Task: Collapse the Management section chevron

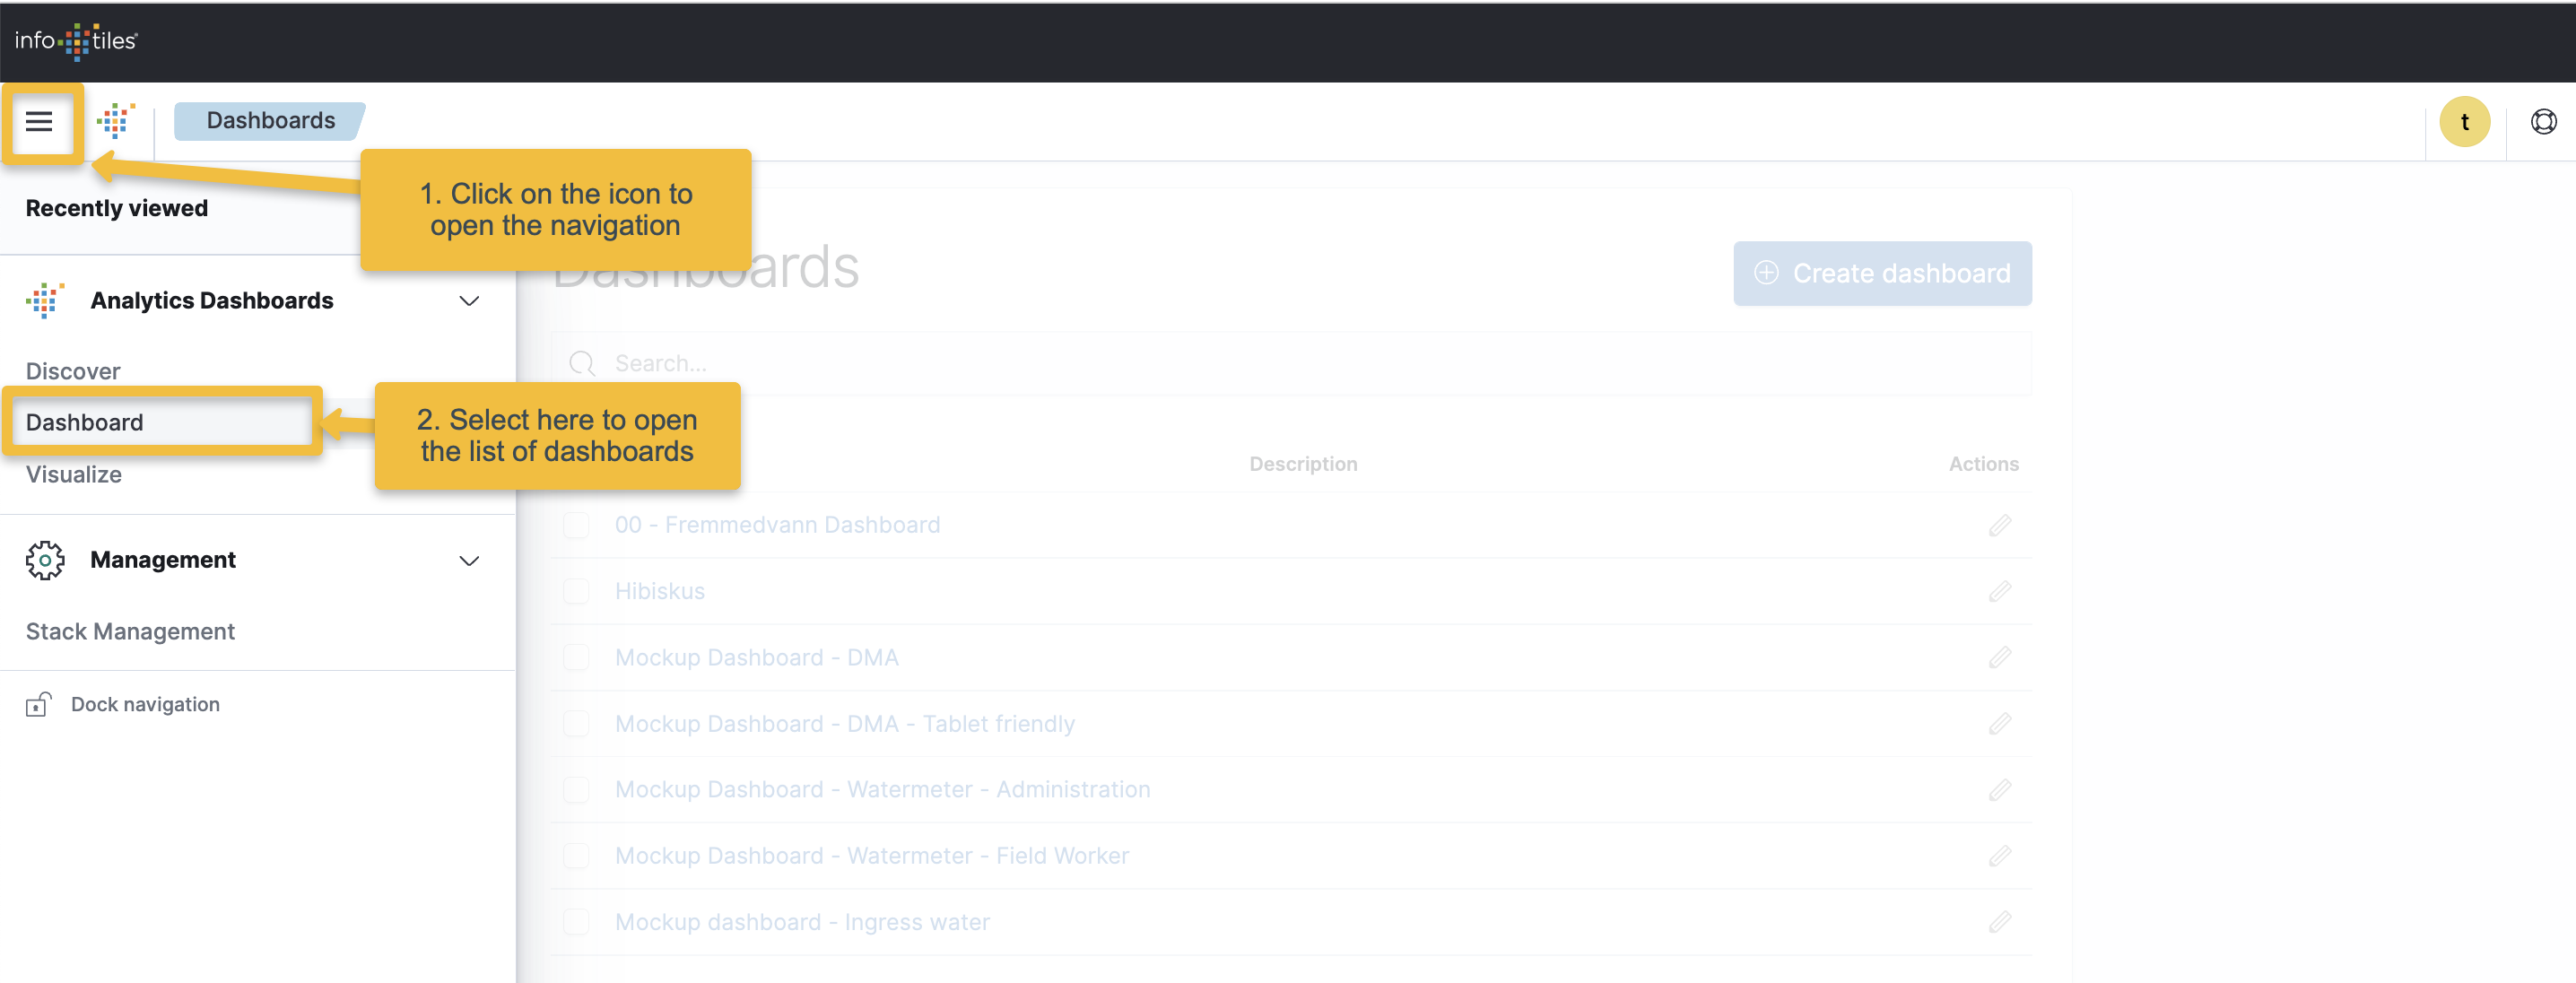Action: point(469,561)
